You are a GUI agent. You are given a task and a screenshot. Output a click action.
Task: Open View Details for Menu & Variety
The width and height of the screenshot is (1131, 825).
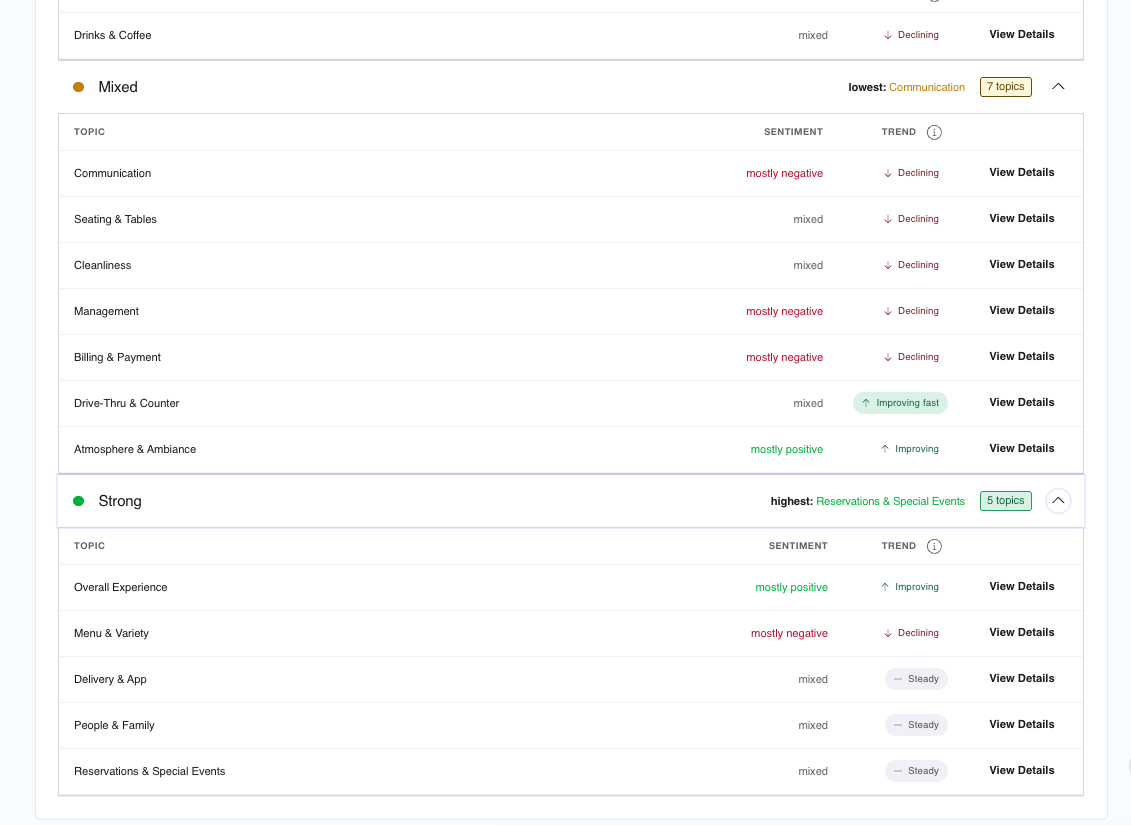pyautogui.click(x=1021, y=632)
